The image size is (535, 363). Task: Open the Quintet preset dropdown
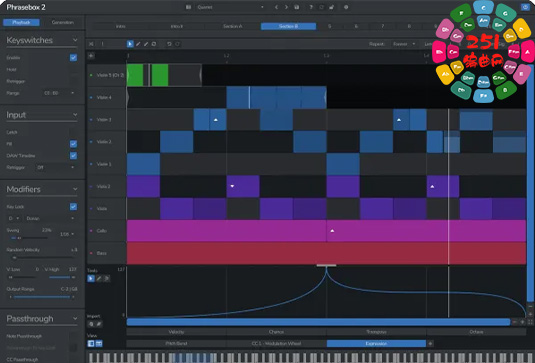tap(231, 7)
